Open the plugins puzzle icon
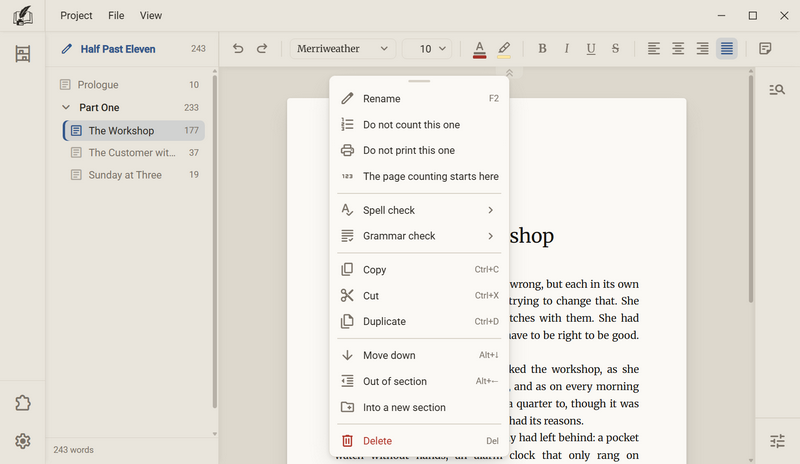This screenshot has width=800, height=464. tap(22, 403)
